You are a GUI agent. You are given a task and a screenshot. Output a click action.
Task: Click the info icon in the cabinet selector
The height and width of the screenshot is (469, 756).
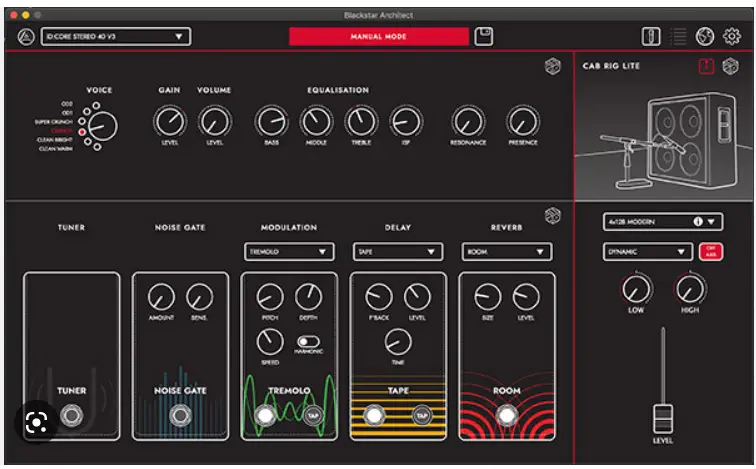coord(698,222)
